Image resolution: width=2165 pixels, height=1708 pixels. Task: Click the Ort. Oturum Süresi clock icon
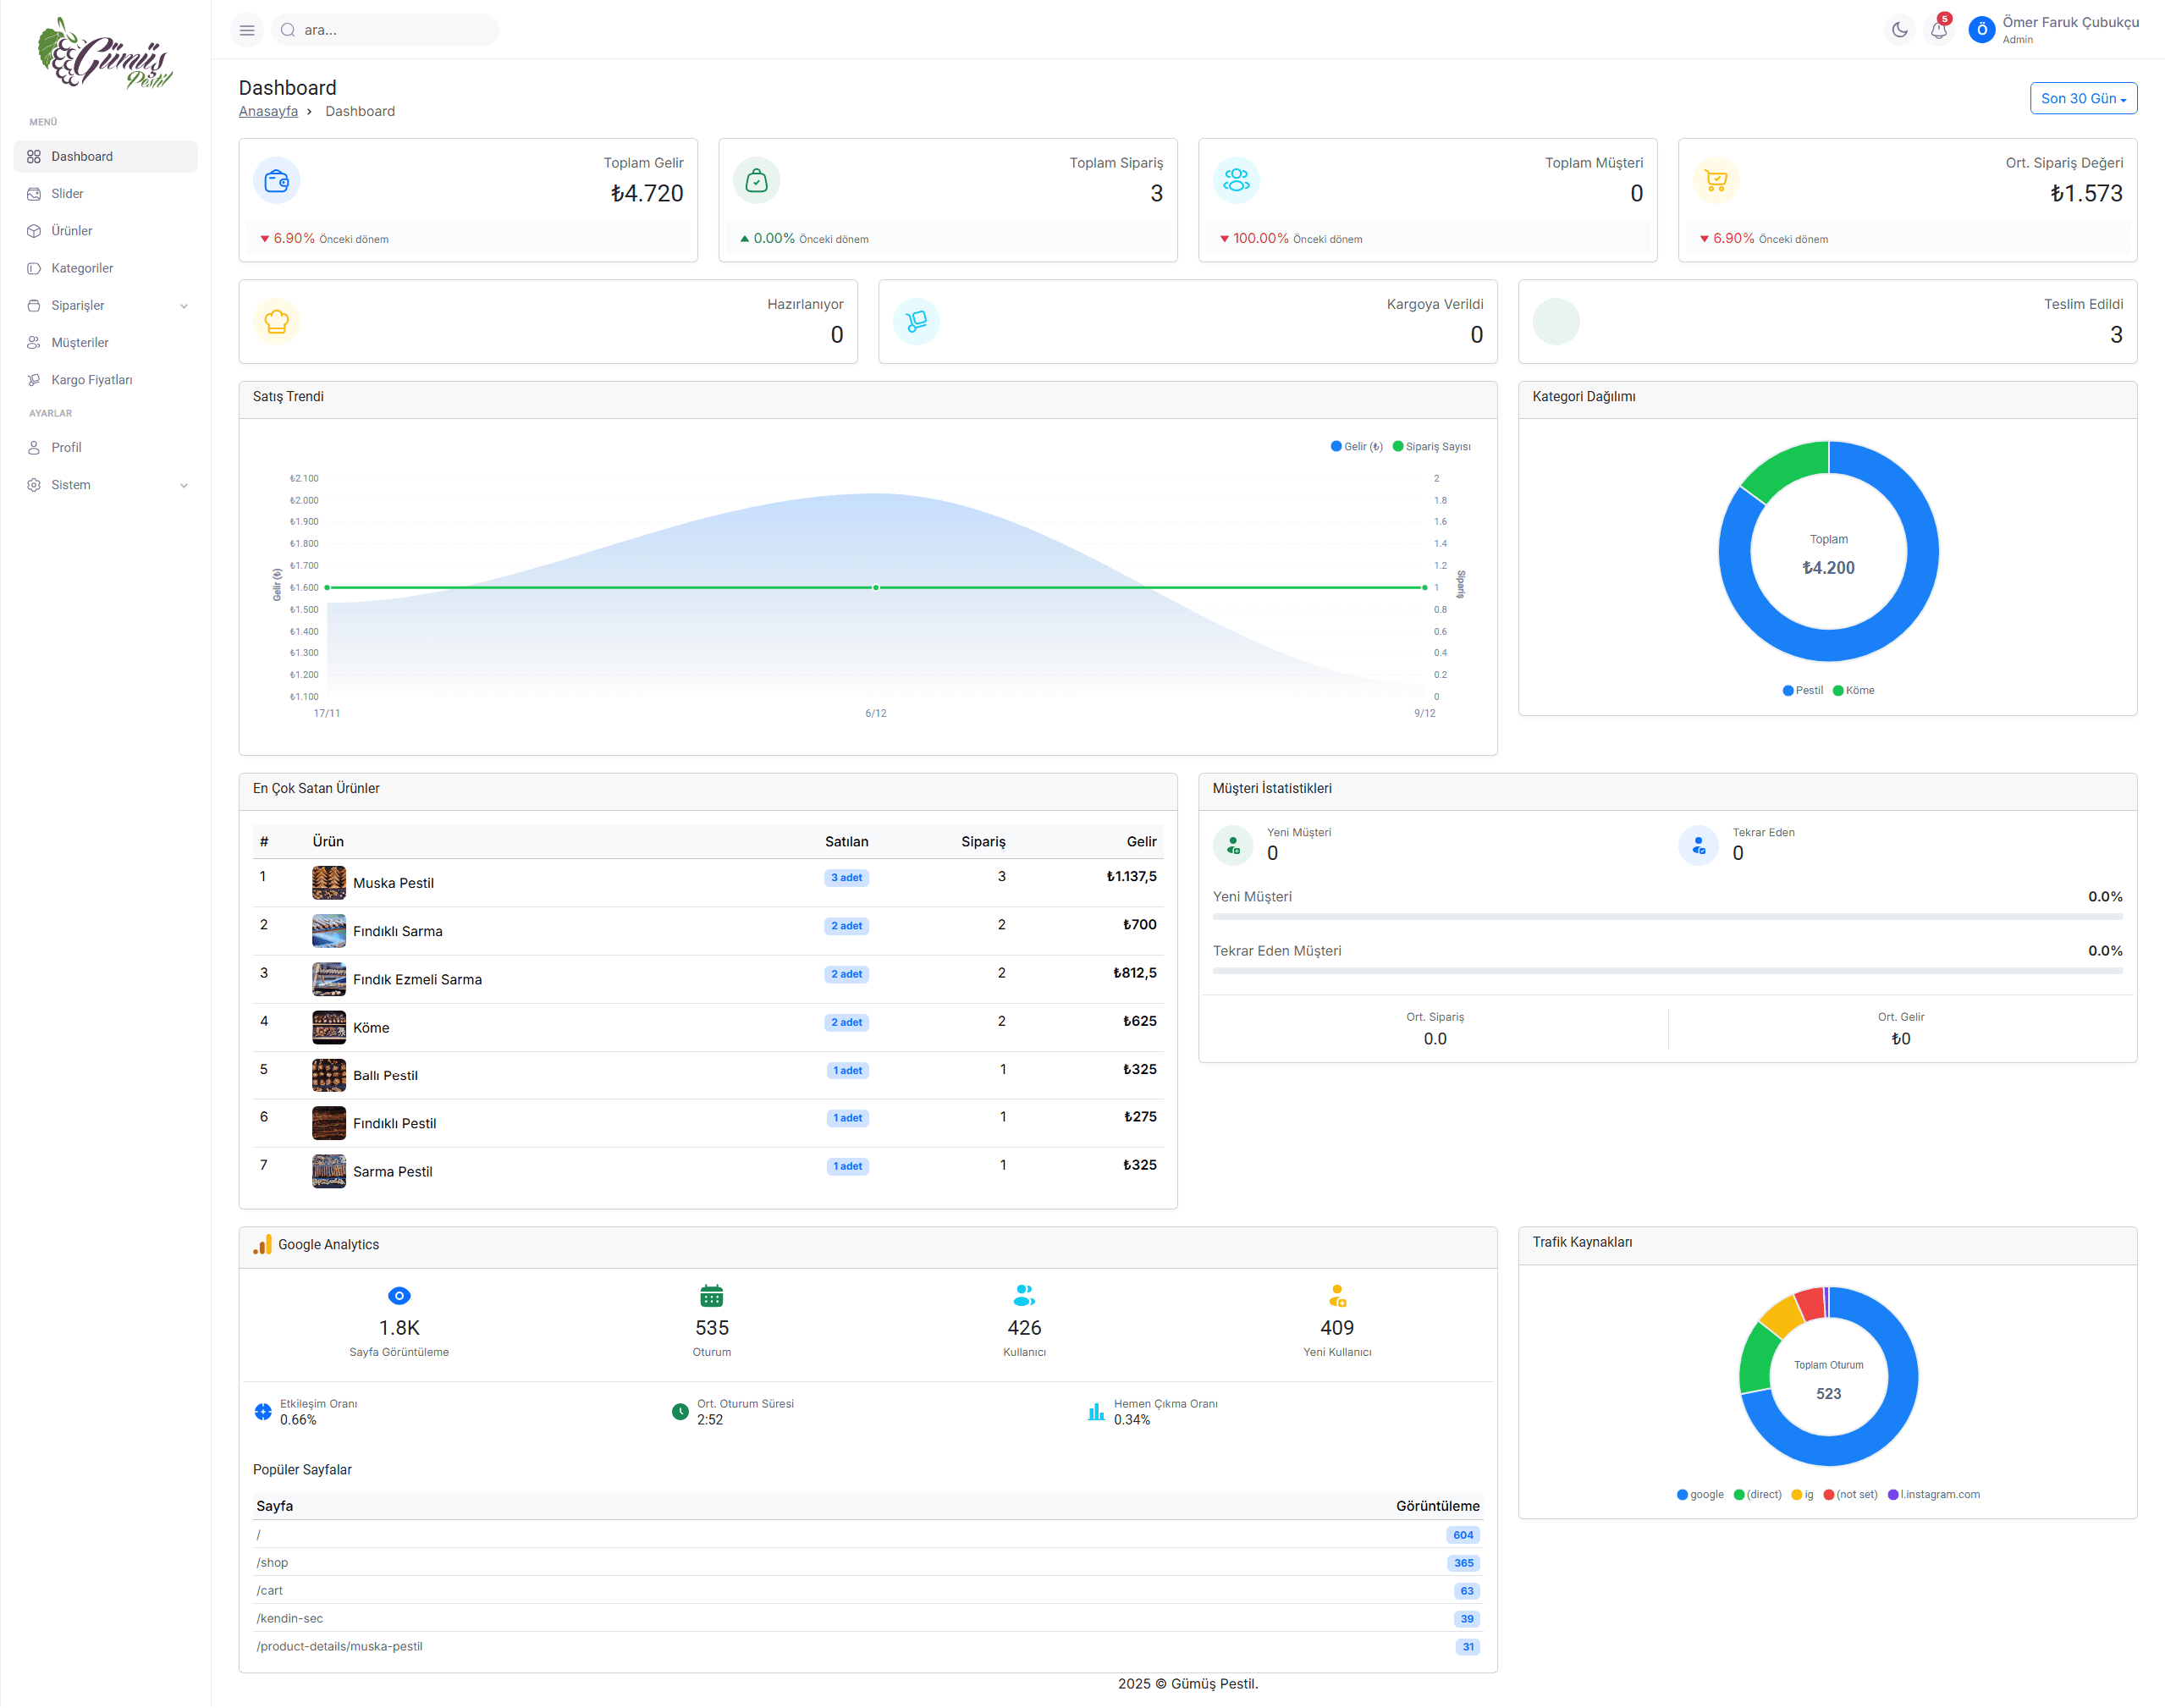680,1412
